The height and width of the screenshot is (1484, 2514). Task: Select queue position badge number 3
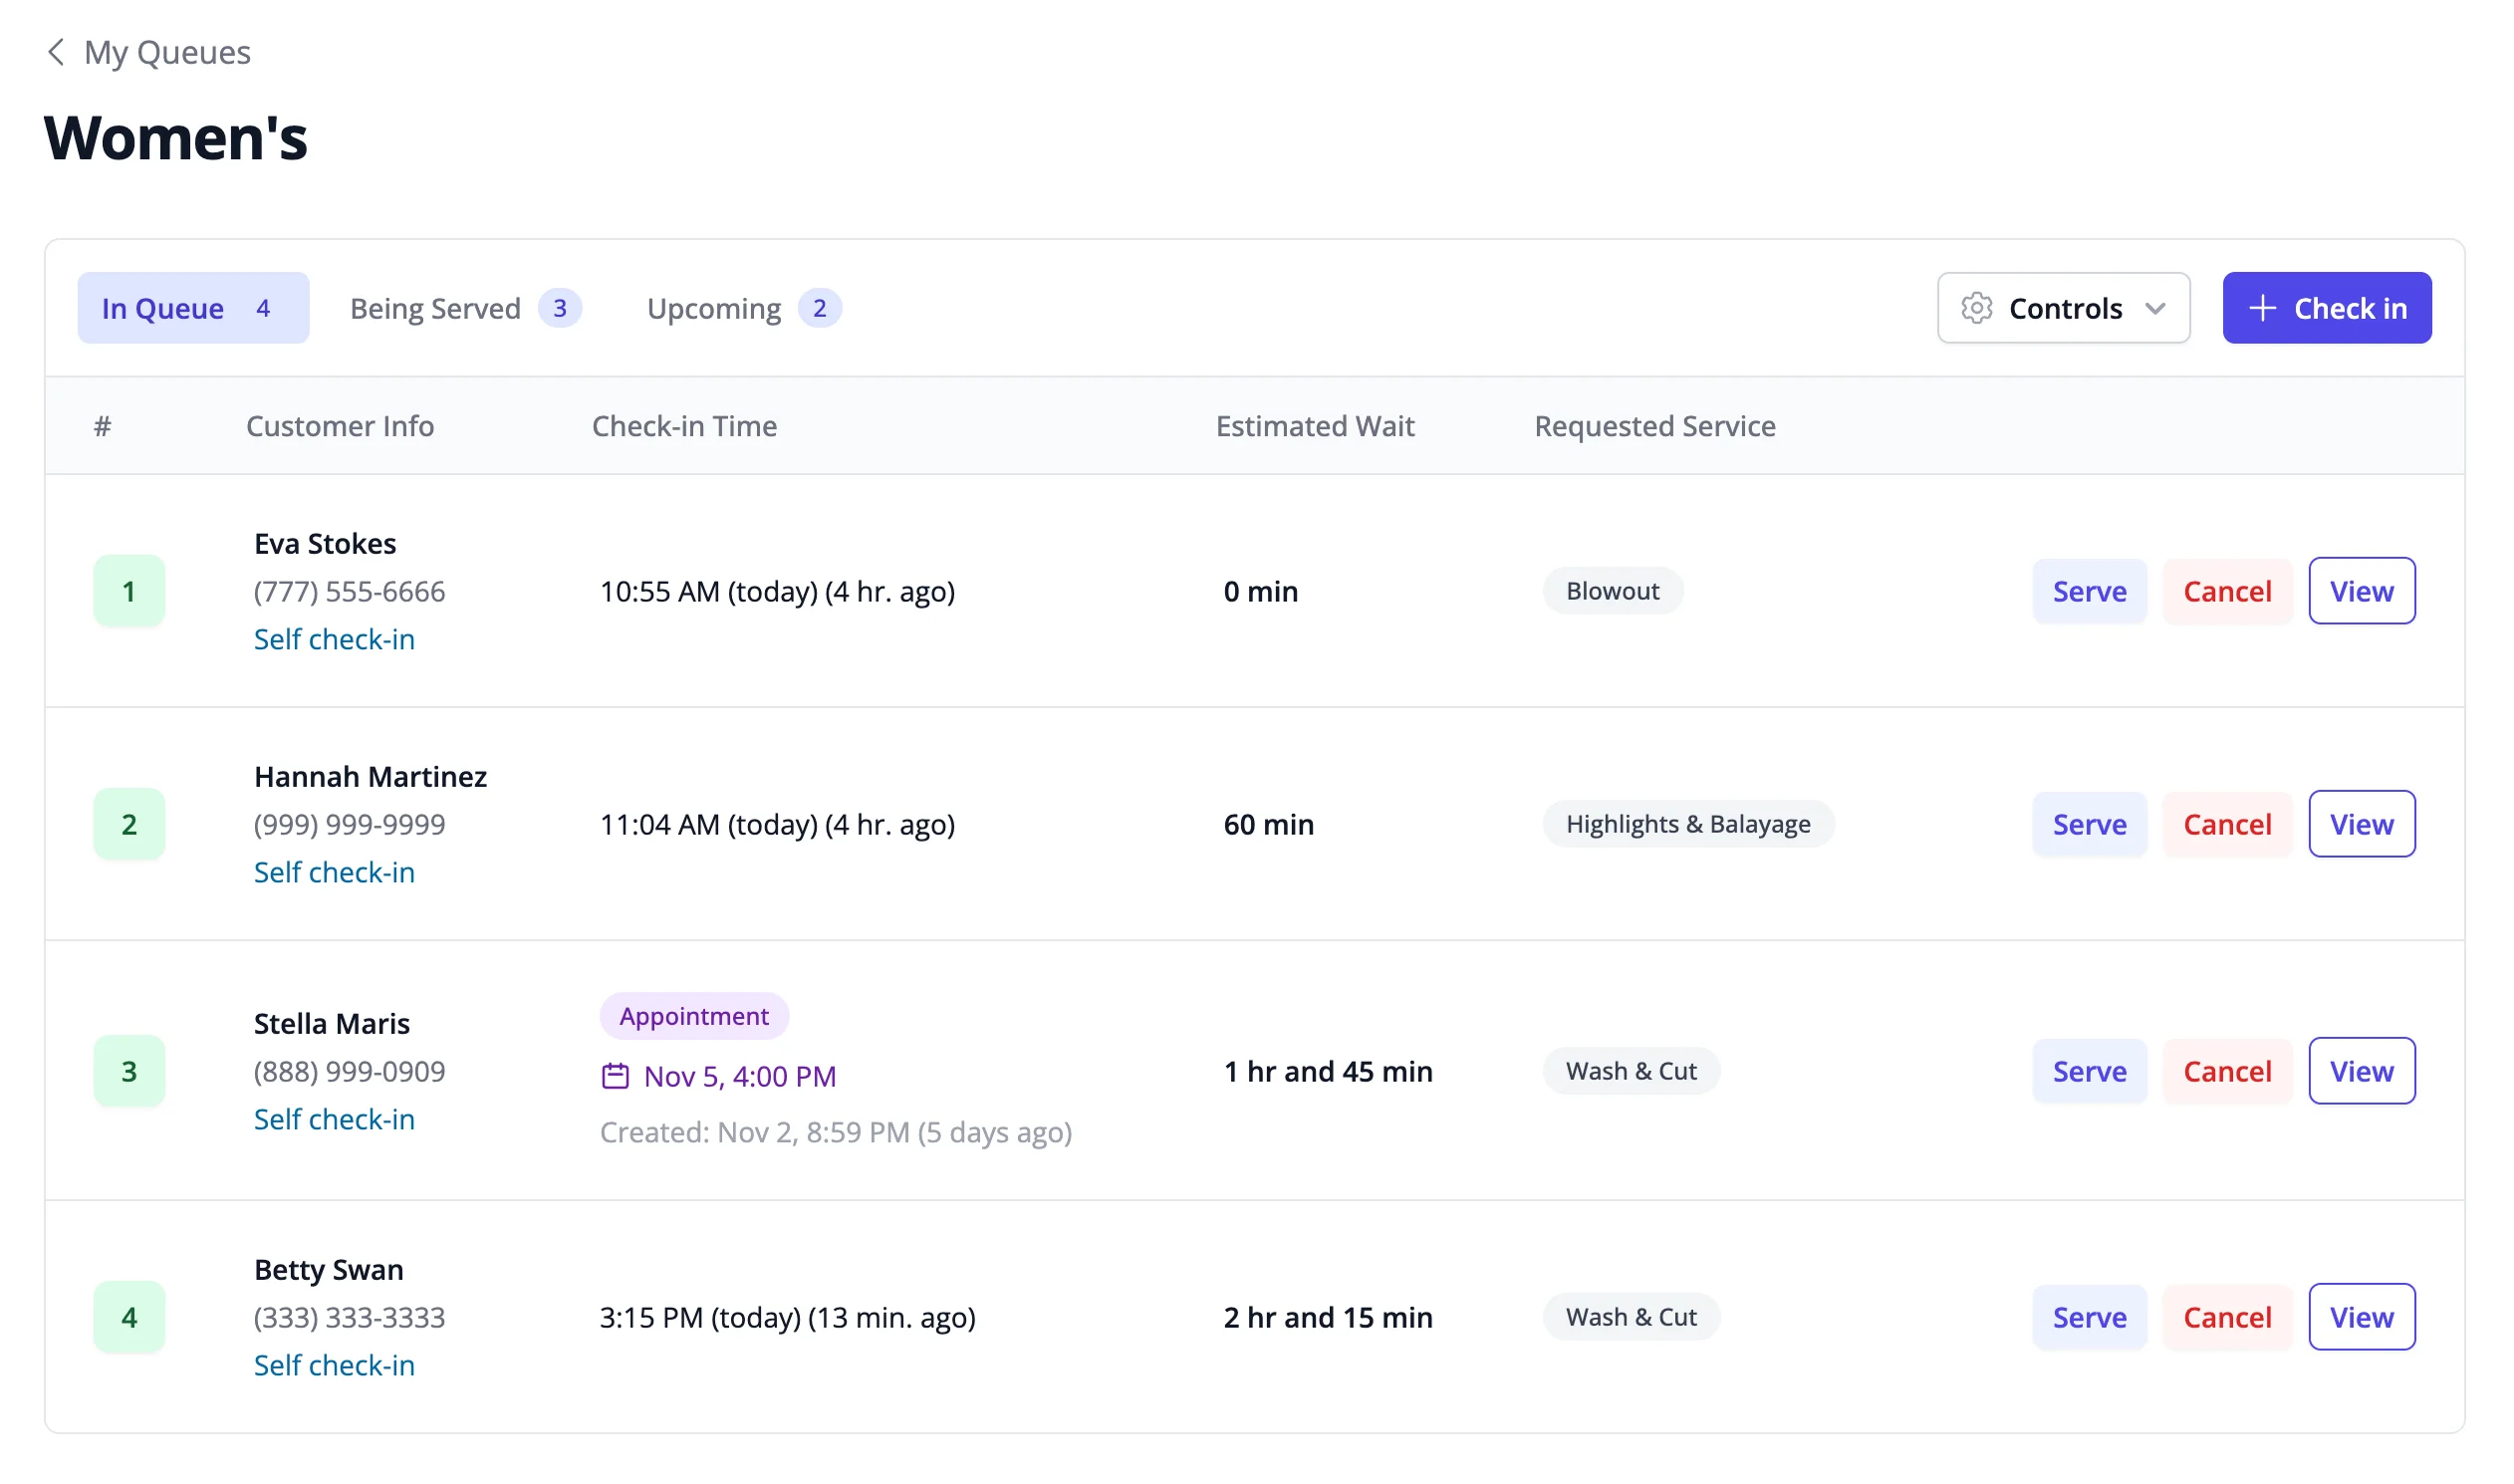129,1070
